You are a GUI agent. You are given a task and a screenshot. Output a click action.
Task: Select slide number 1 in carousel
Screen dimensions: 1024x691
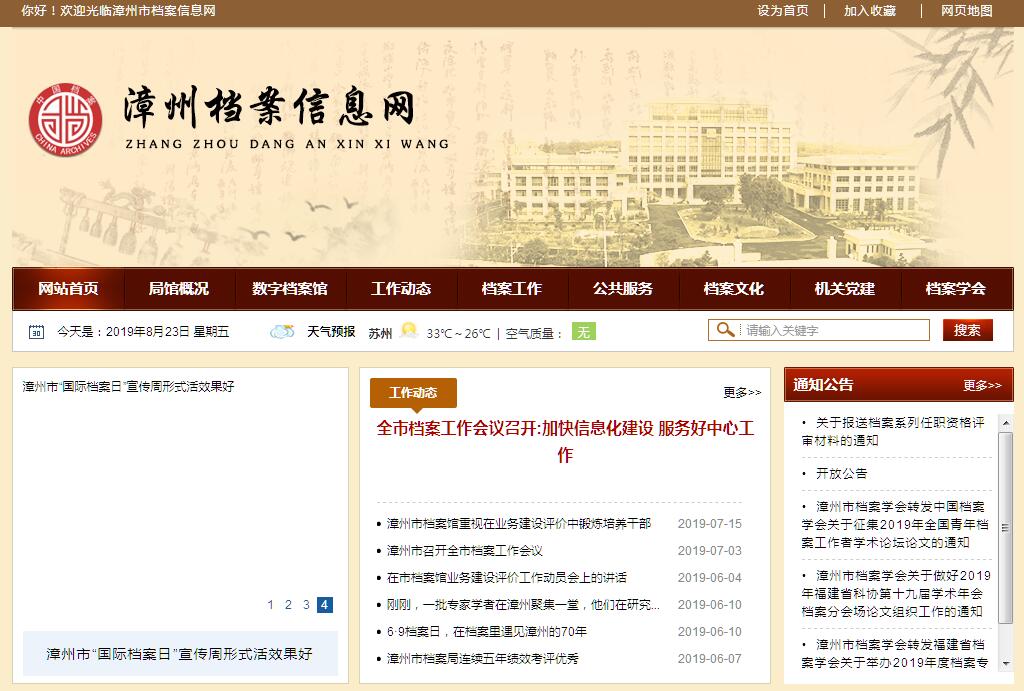point(270,605)
